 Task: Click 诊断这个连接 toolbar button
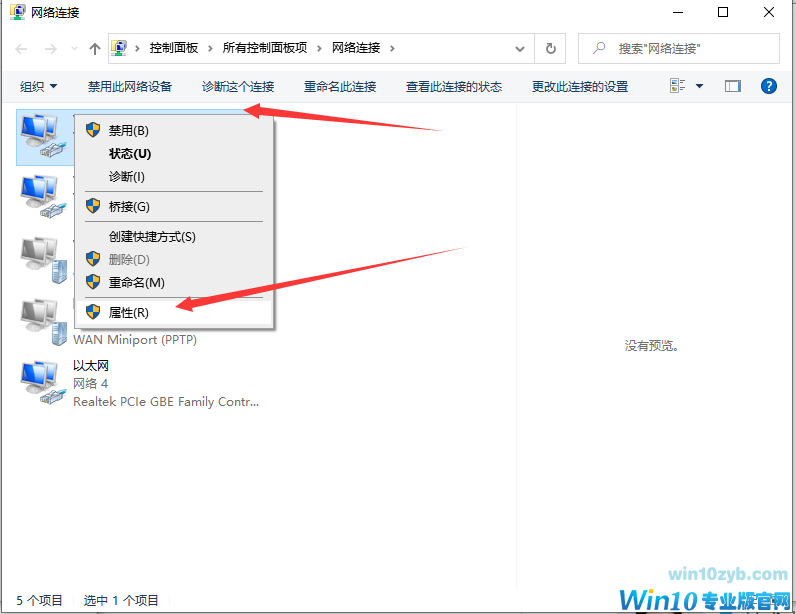(238, 87)
